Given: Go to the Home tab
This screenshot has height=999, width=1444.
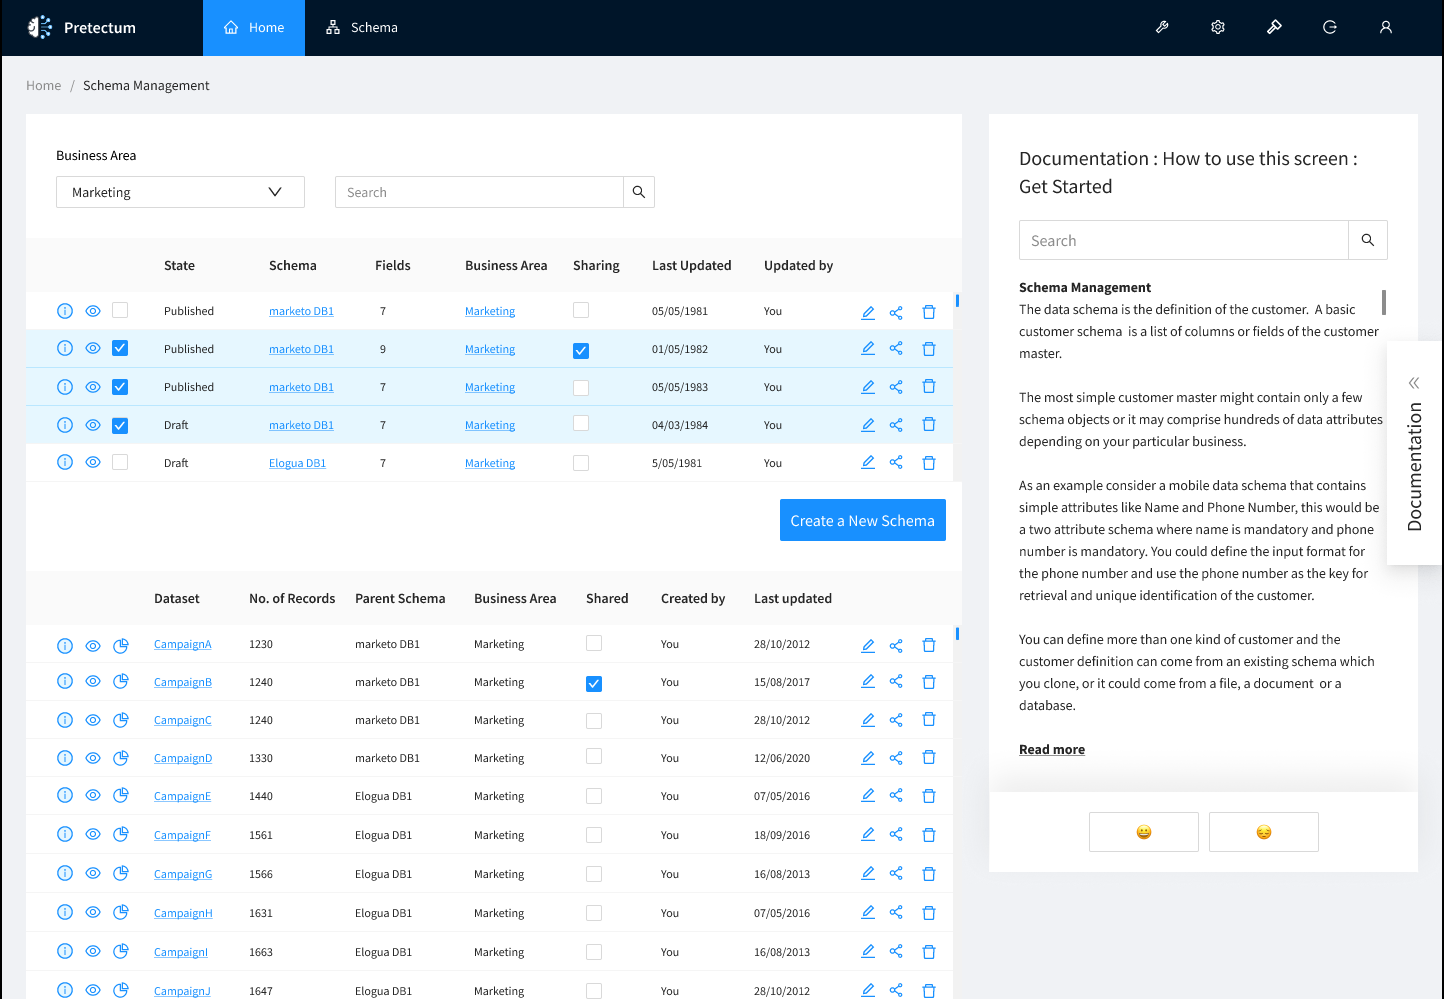Looking at the screenshot, I should click(254, 28).
